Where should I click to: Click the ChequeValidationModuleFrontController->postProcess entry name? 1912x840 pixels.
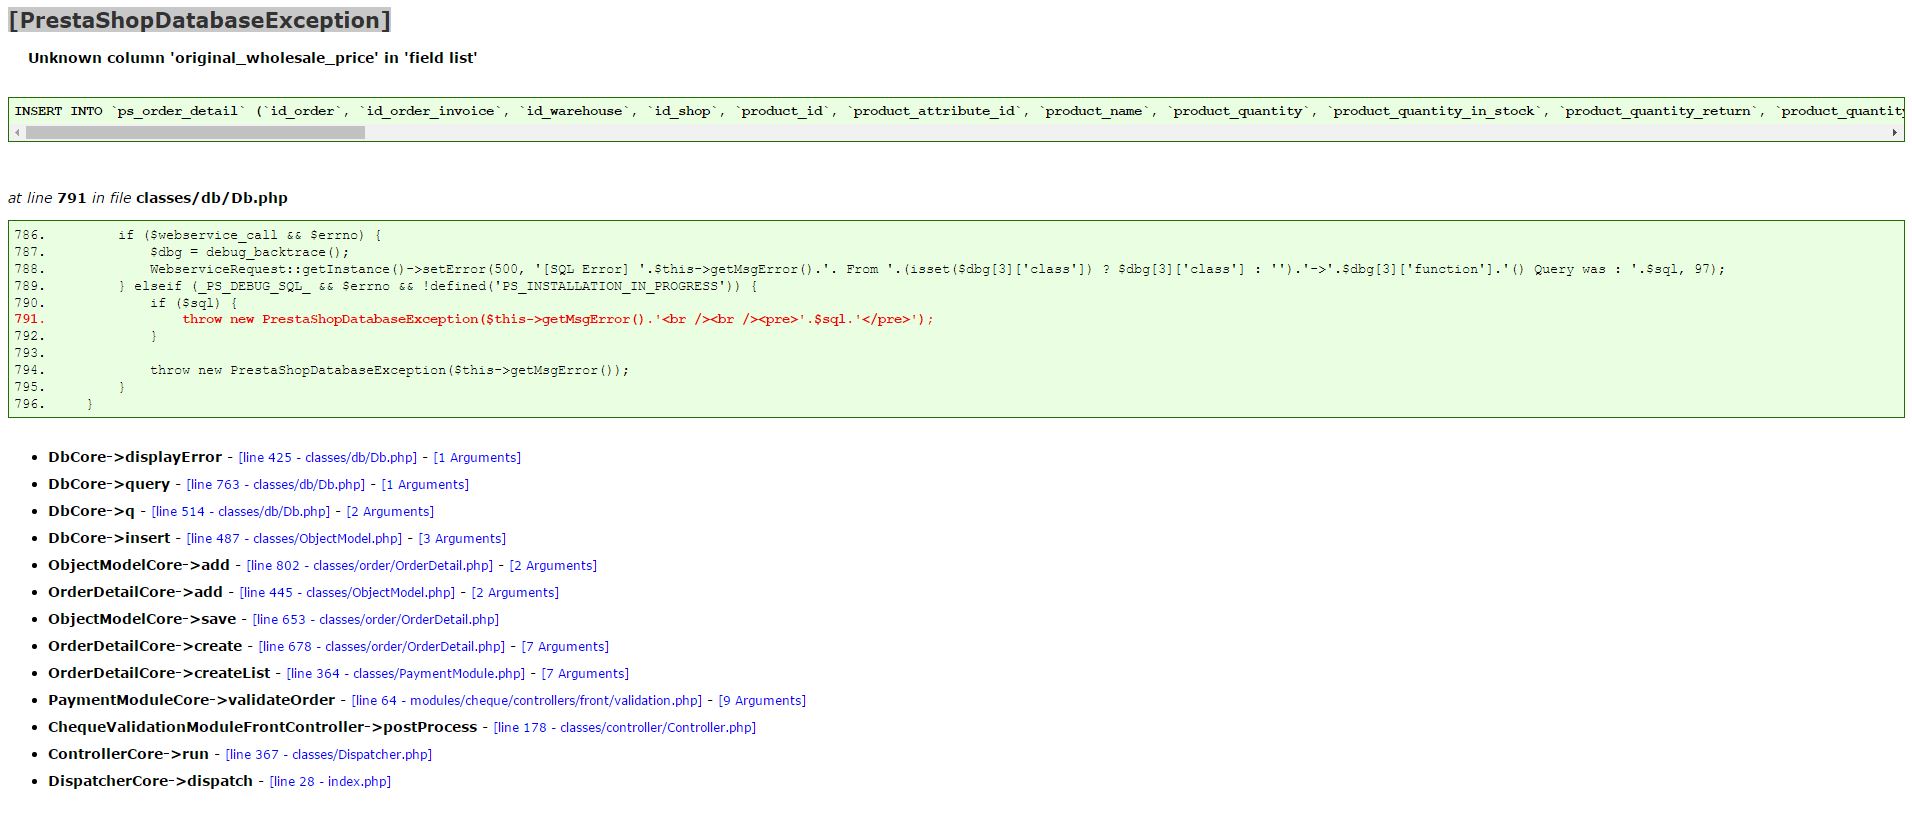[262, 727]
